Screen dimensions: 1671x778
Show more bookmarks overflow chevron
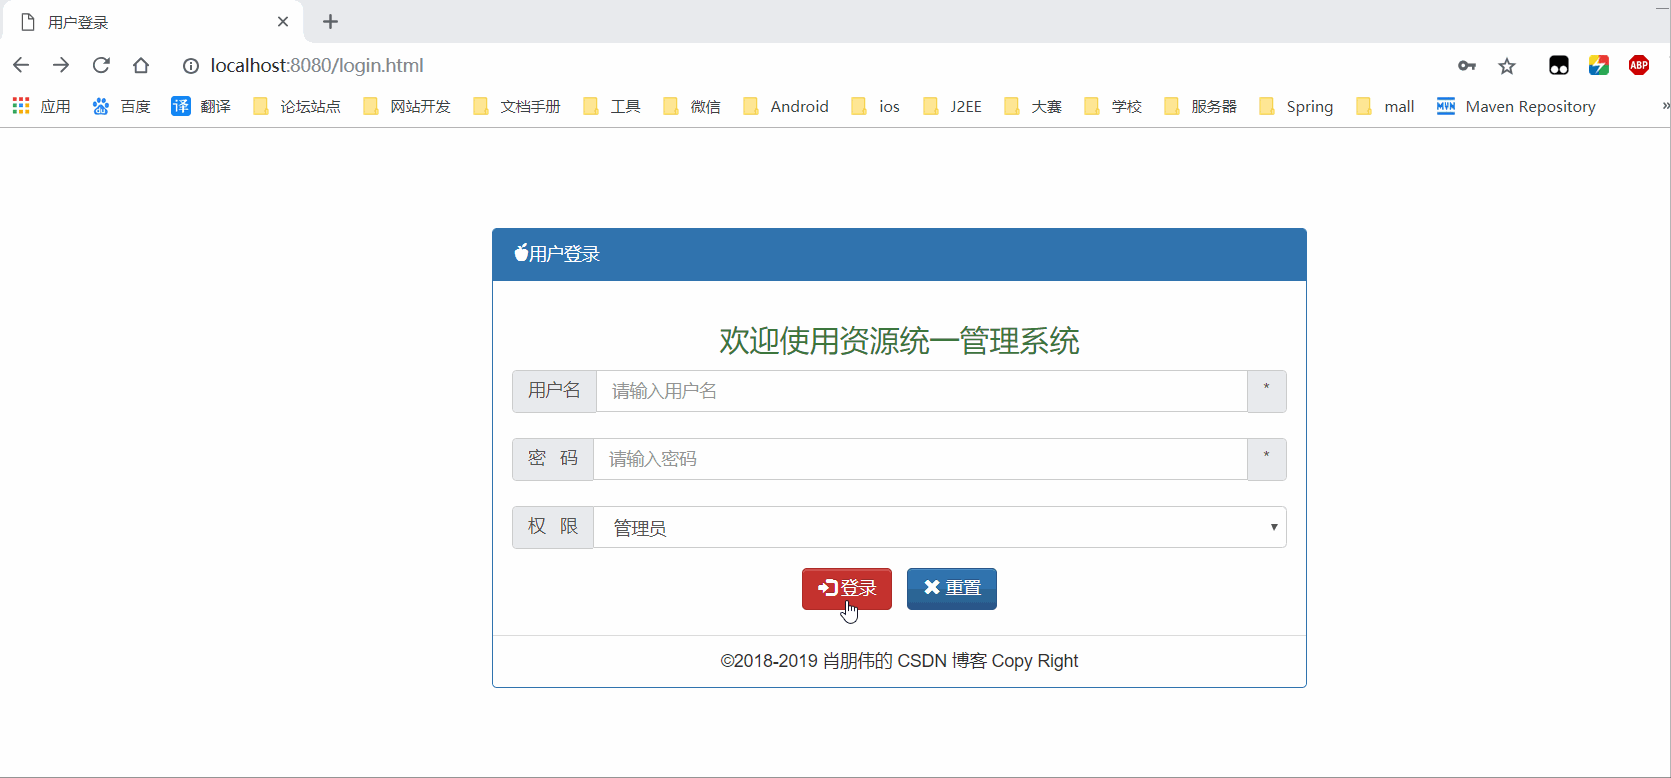(1665, 106)
